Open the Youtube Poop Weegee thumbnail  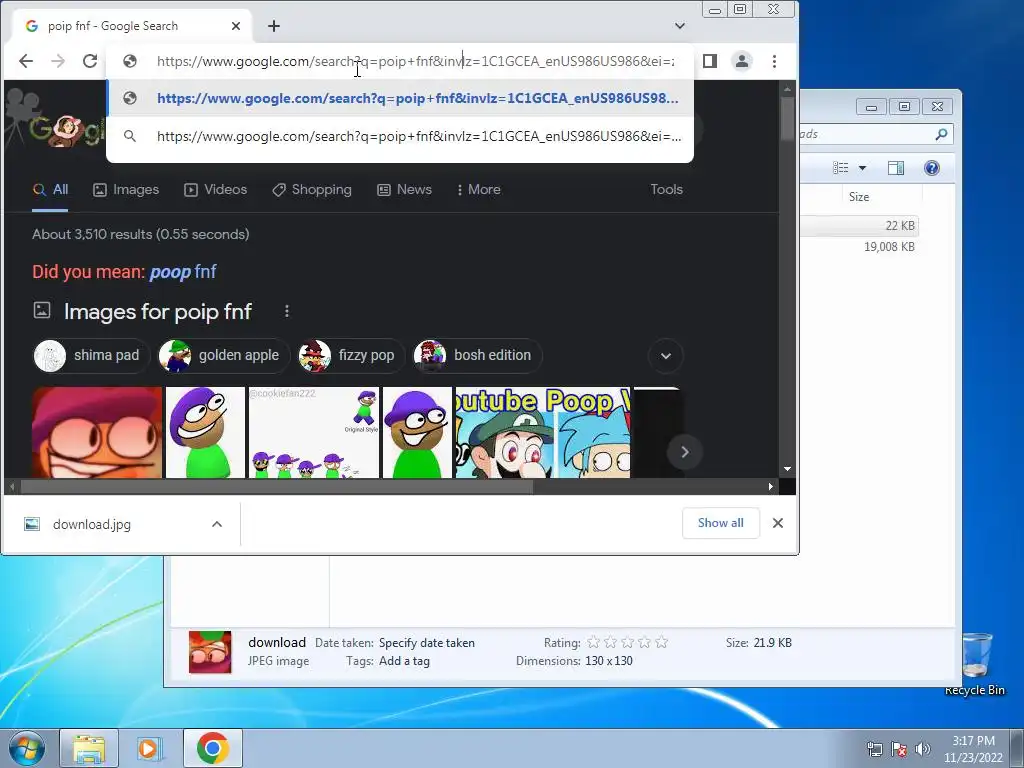[543, 432]
